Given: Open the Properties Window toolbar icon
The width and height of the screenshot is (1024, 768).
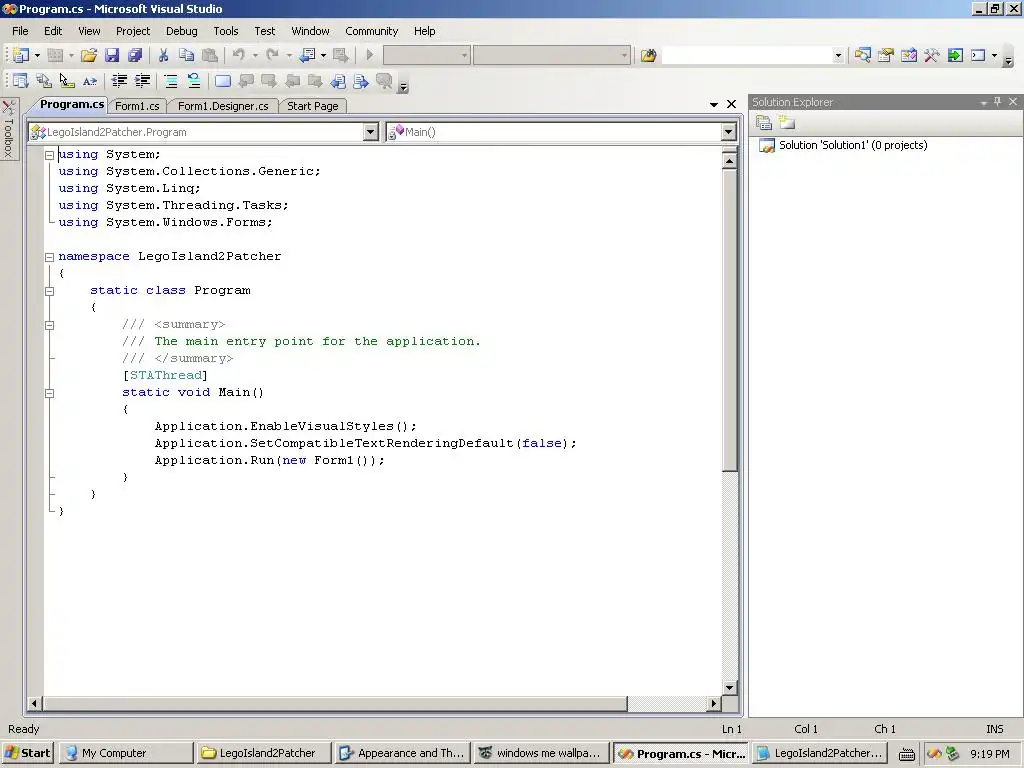Looking at the screenshot, I should point(886,56).
